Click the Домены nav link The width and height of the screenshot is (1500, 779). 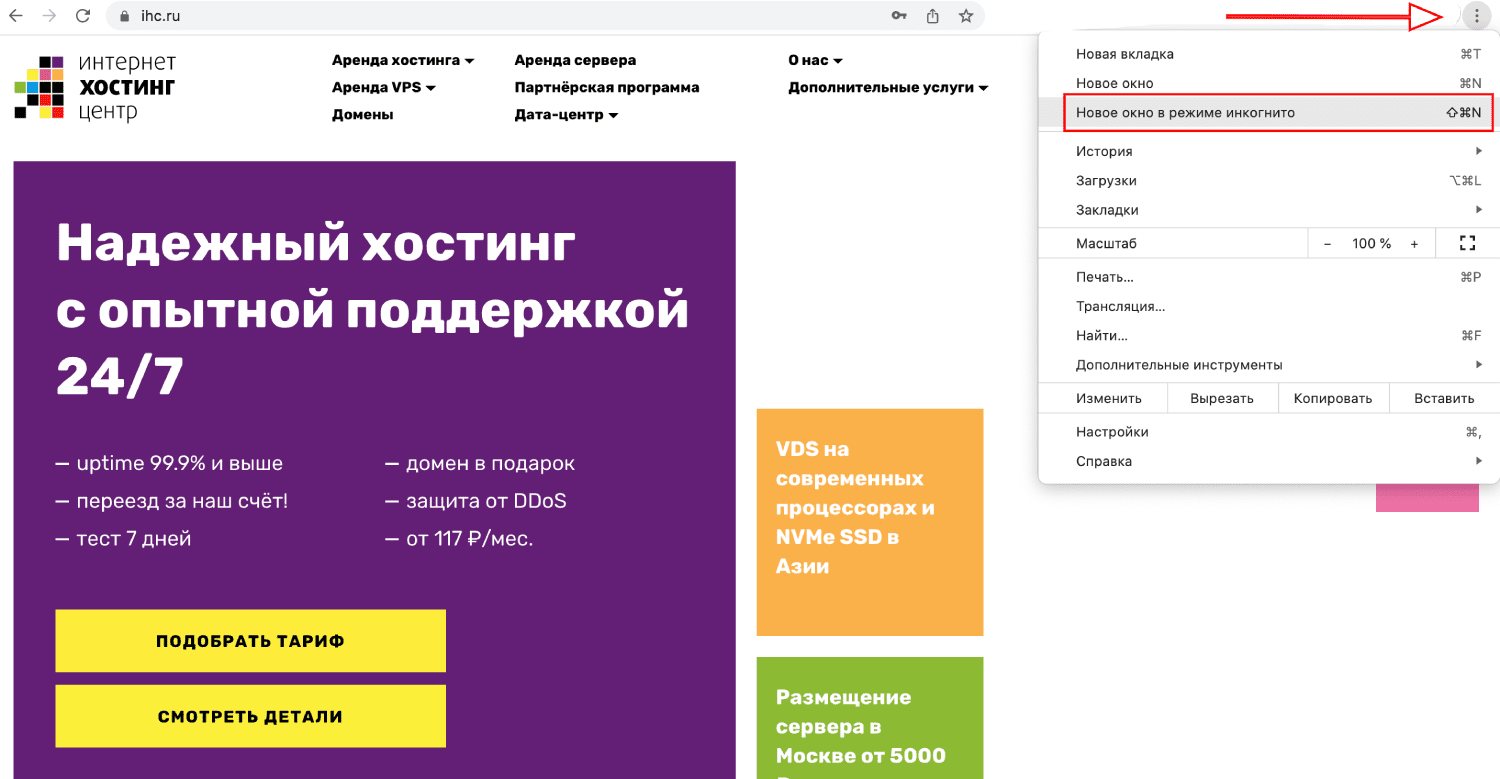click(x=362, y=115)
